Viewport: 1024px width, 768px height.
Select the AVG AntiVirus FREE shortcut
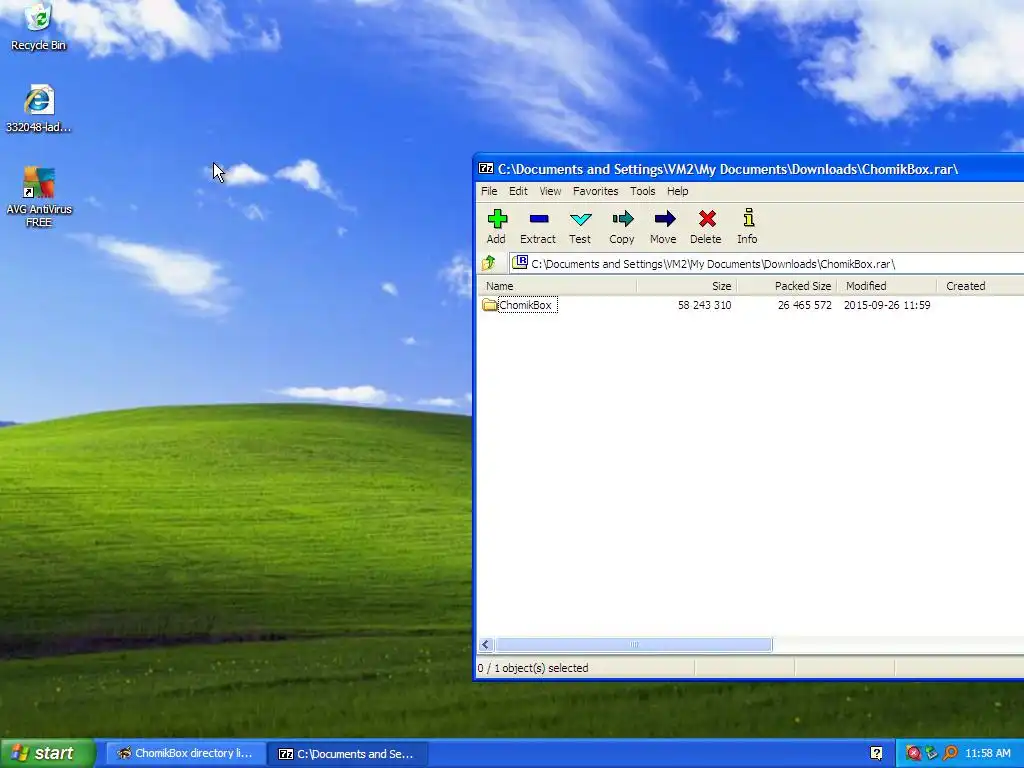click(39, 196)
